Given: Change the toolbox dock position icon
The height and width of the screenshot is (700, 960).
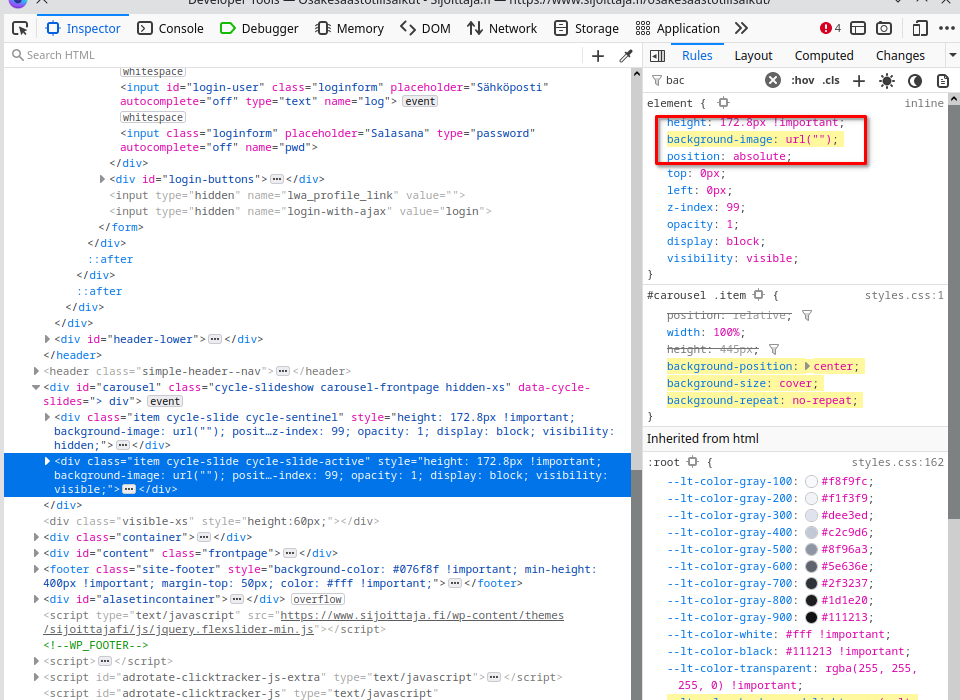Looking at the screenshot, I should [x=858, y=28].
